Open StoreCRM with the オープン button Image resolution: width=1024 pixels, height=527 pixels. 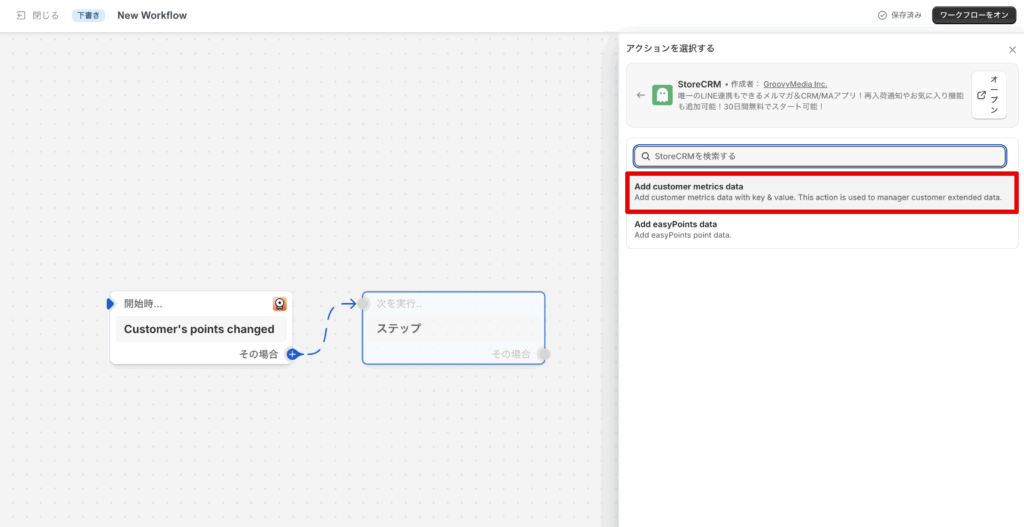(989, 95)
